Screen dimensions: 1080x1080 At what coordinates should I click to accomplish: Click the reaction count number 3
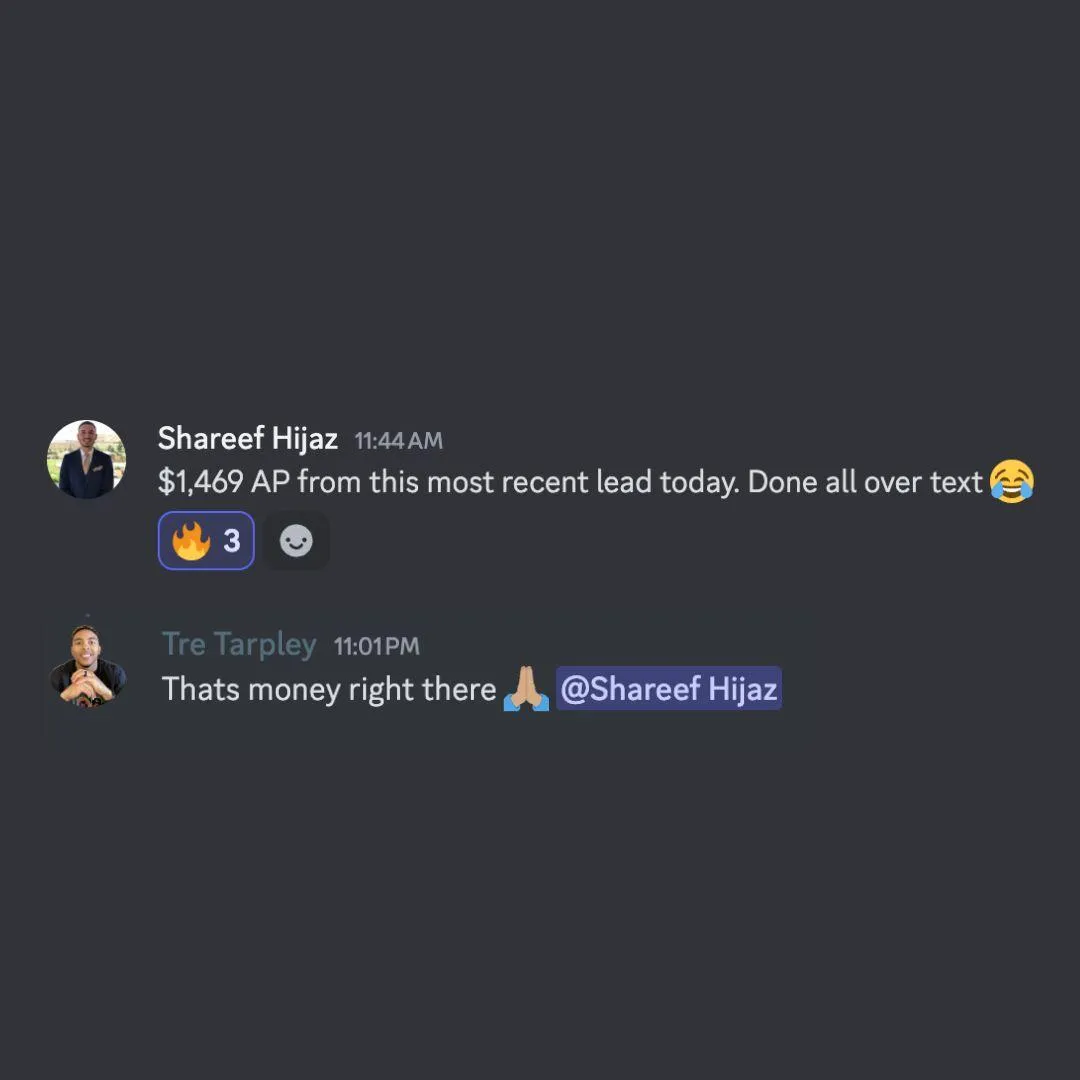(x=231, y=541)
